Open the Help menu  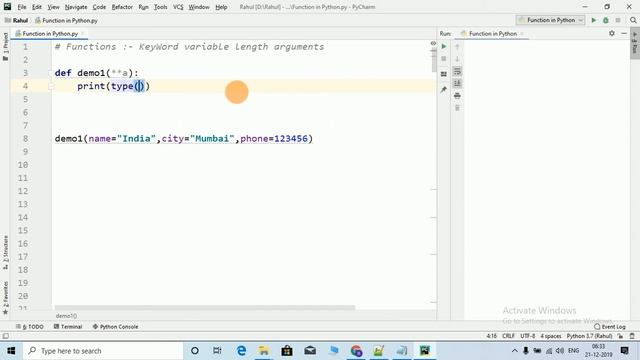tap(221, 7)
